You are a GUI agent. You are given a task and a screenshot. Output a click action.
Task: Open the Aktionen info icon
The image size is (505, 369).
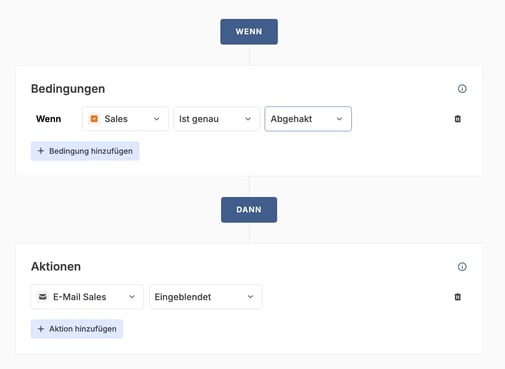tap(462, 267)
